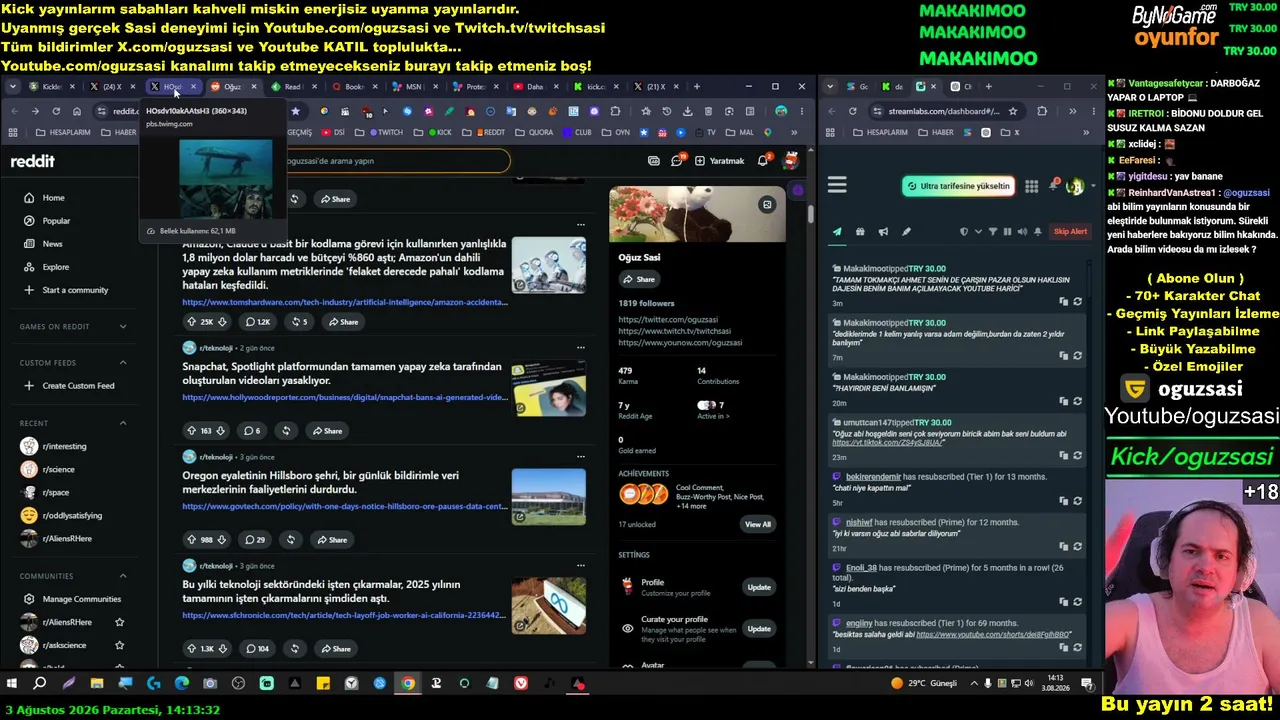Edit the Oğuz Sasi profile banner image
1280x720 pixels.
pyautogui.click(x=767, y=205)
